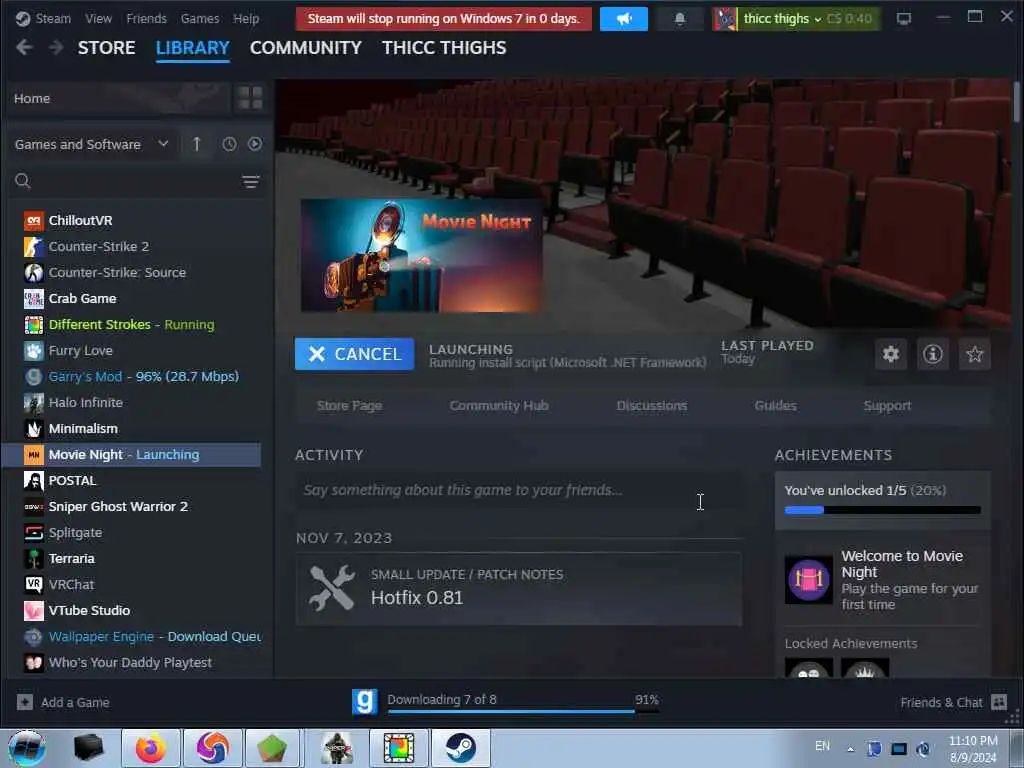
Task: Open the Support link
Action: pos(887,406)
